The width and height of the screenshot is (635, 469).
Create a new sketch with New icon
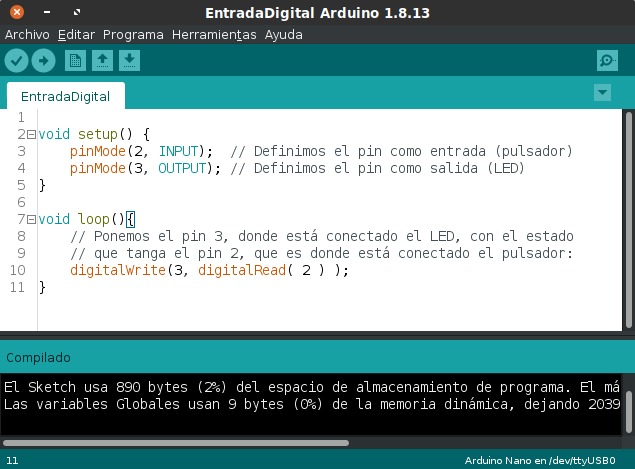[x=75, y=61]
